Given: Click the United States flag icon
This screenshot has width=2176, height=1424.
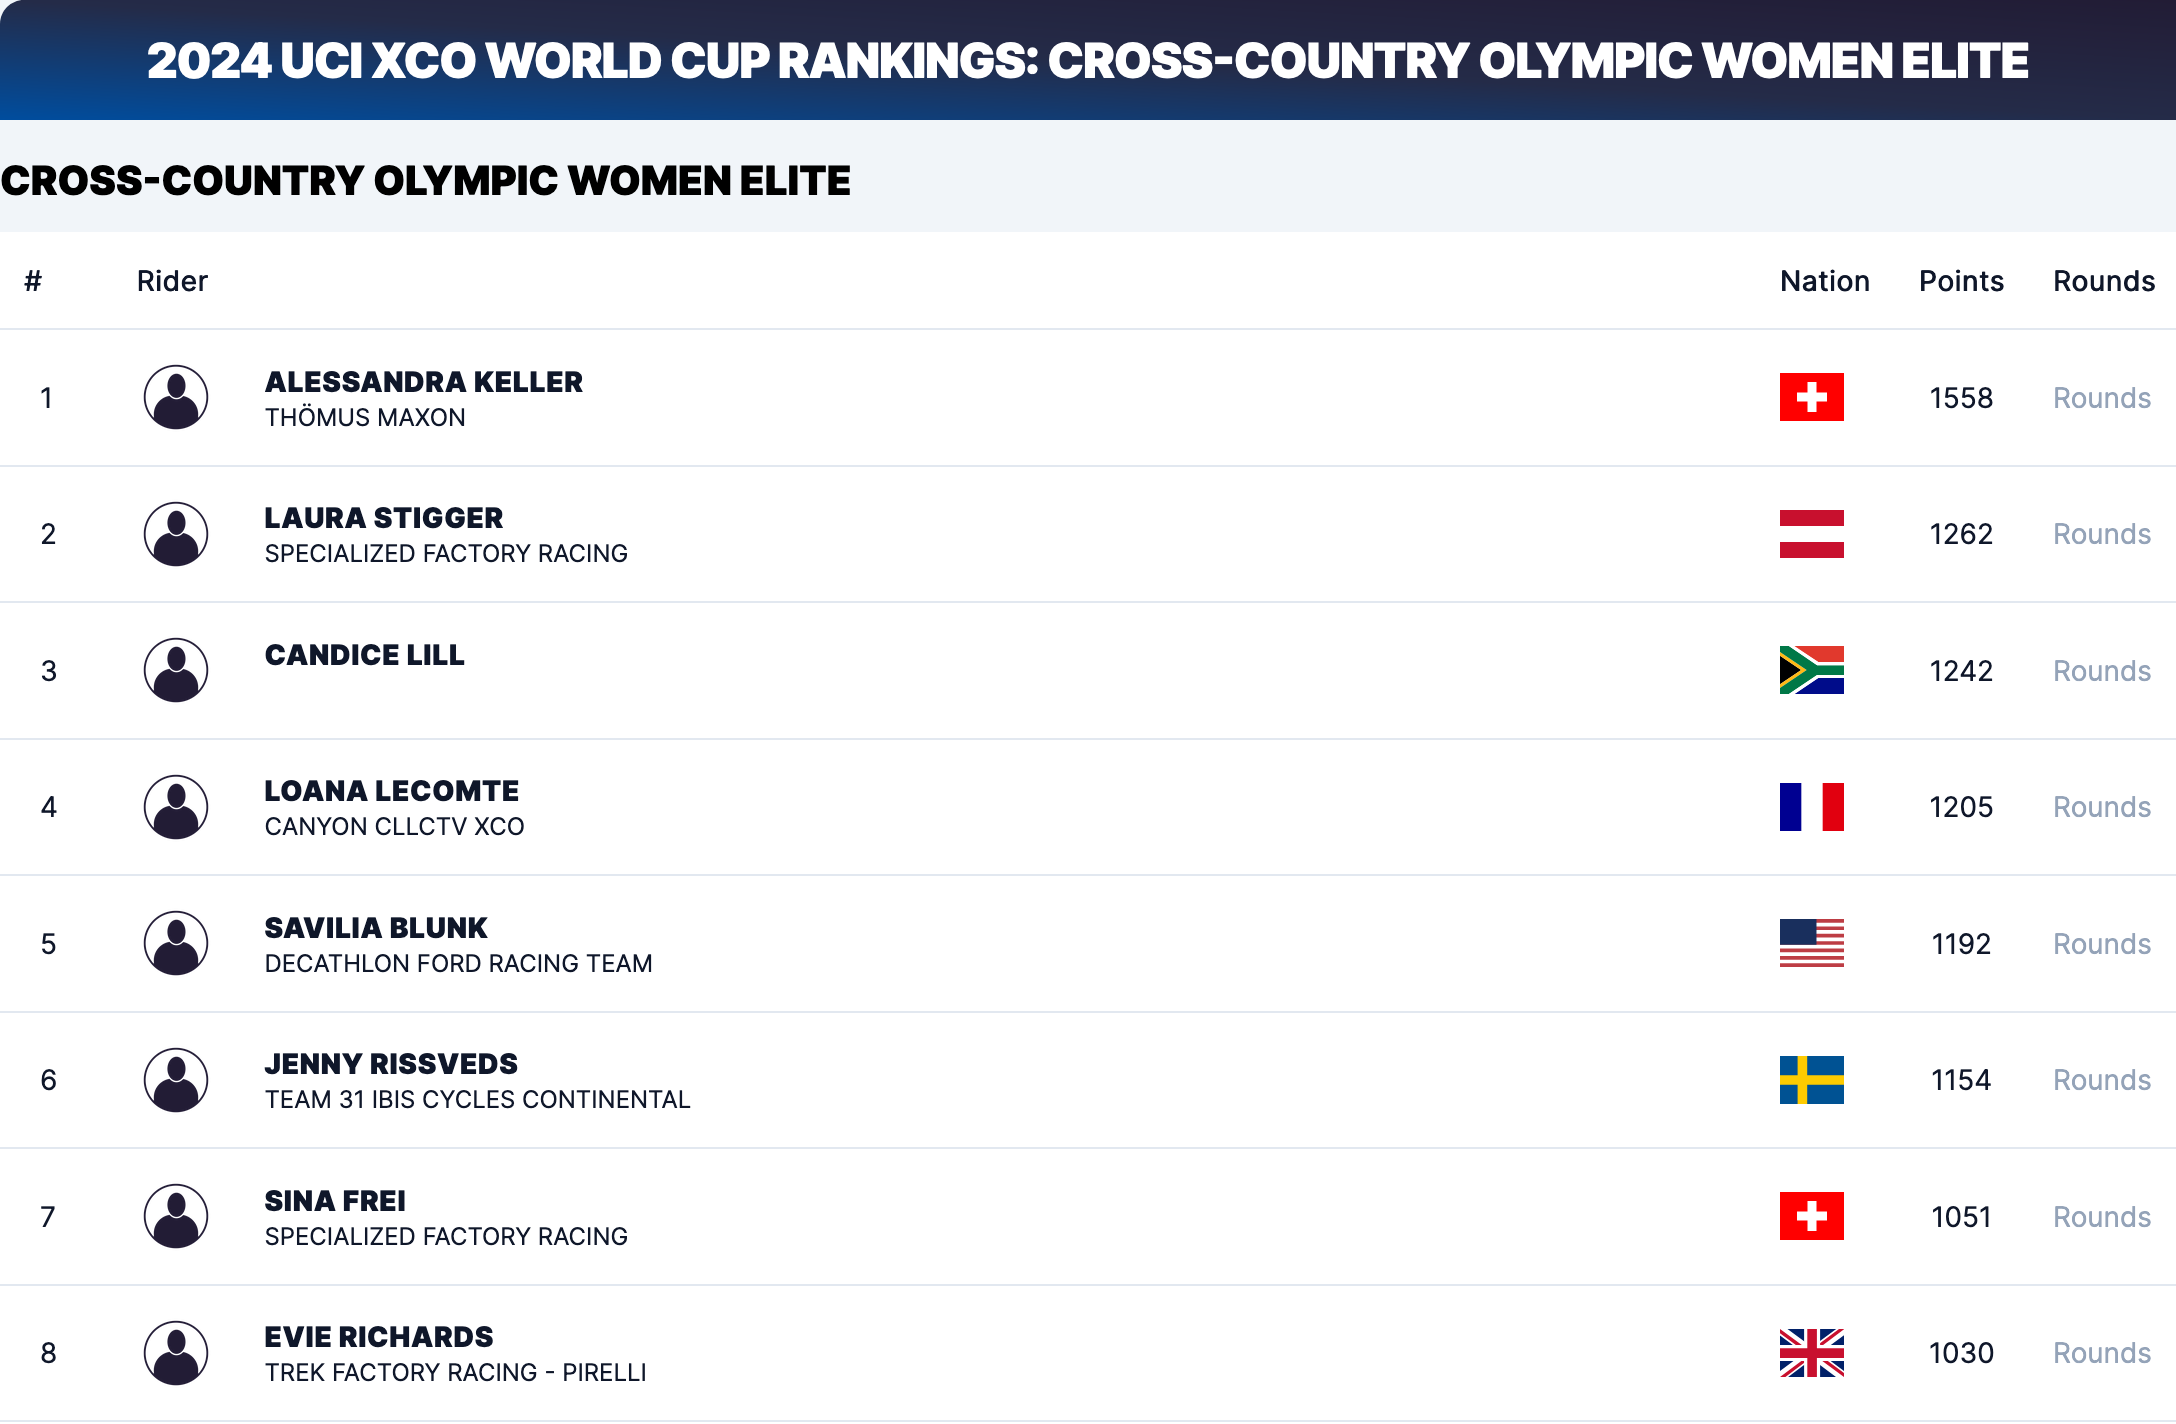Looking at the screenshot, I should [x=1811, y=943].
